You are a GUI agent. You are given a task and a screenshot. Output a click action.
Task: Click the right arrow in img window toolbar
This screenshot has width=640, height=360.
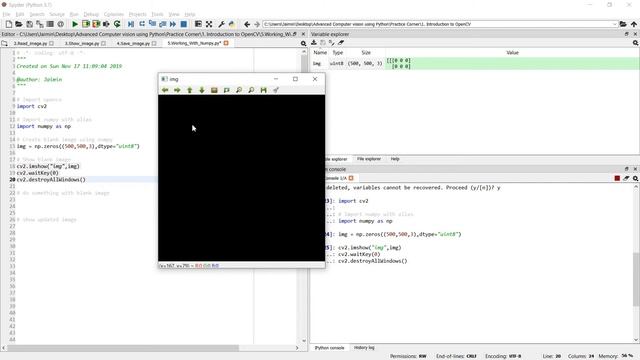[x=177, y=90]
